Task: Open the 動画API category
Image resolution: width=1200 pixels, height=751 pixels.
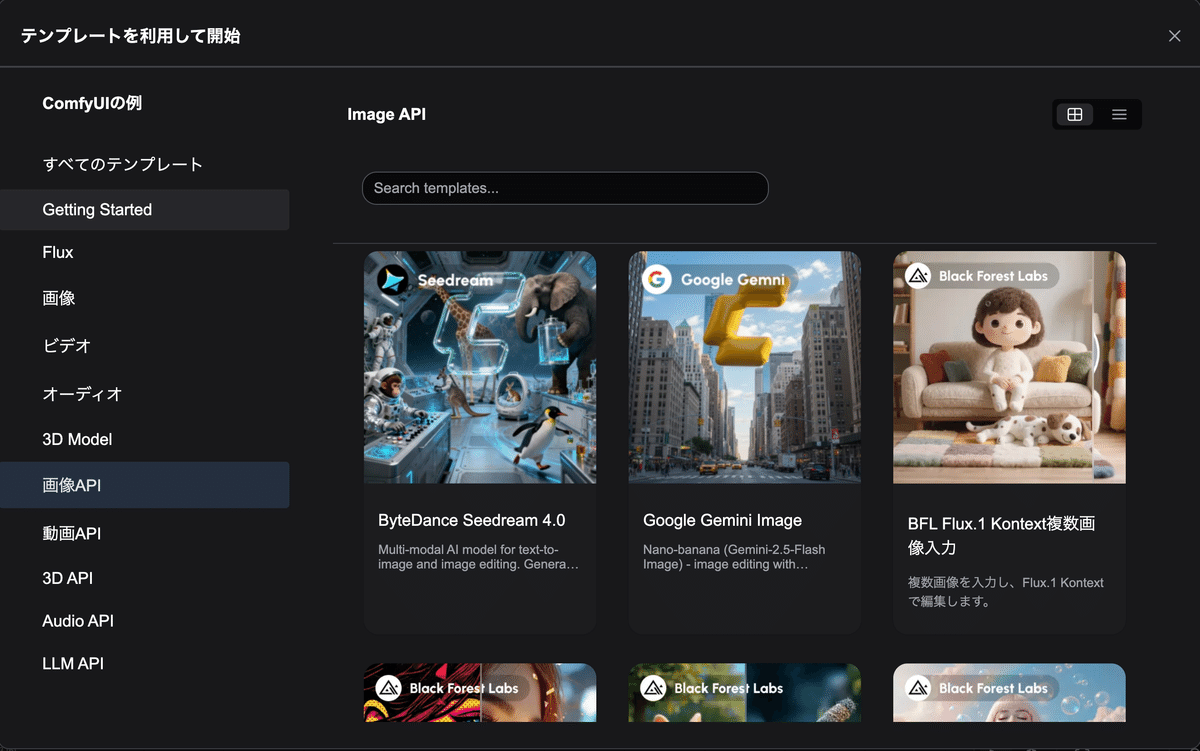Action: tap(145, 534)
